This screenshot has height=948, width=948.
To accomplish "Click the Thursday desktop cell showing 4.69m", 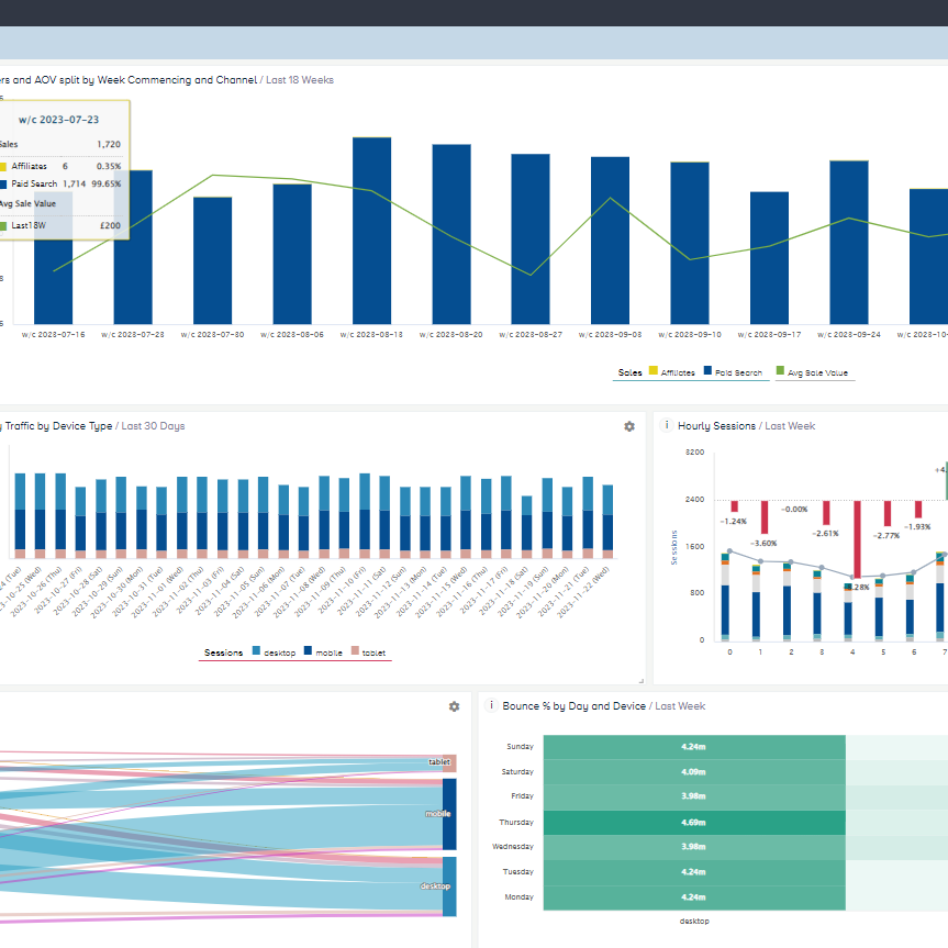I will pos(693,822).
